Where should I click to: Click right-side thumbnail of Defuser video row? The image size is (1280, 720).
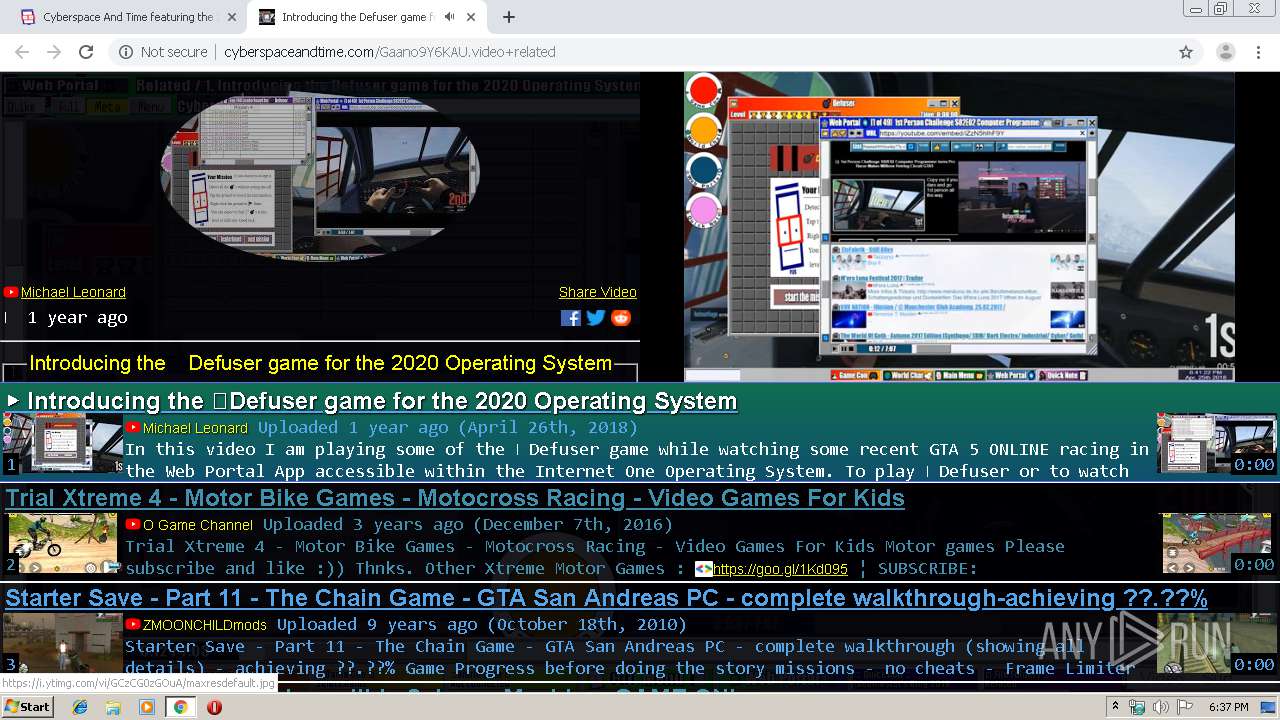click(1217, 443)
